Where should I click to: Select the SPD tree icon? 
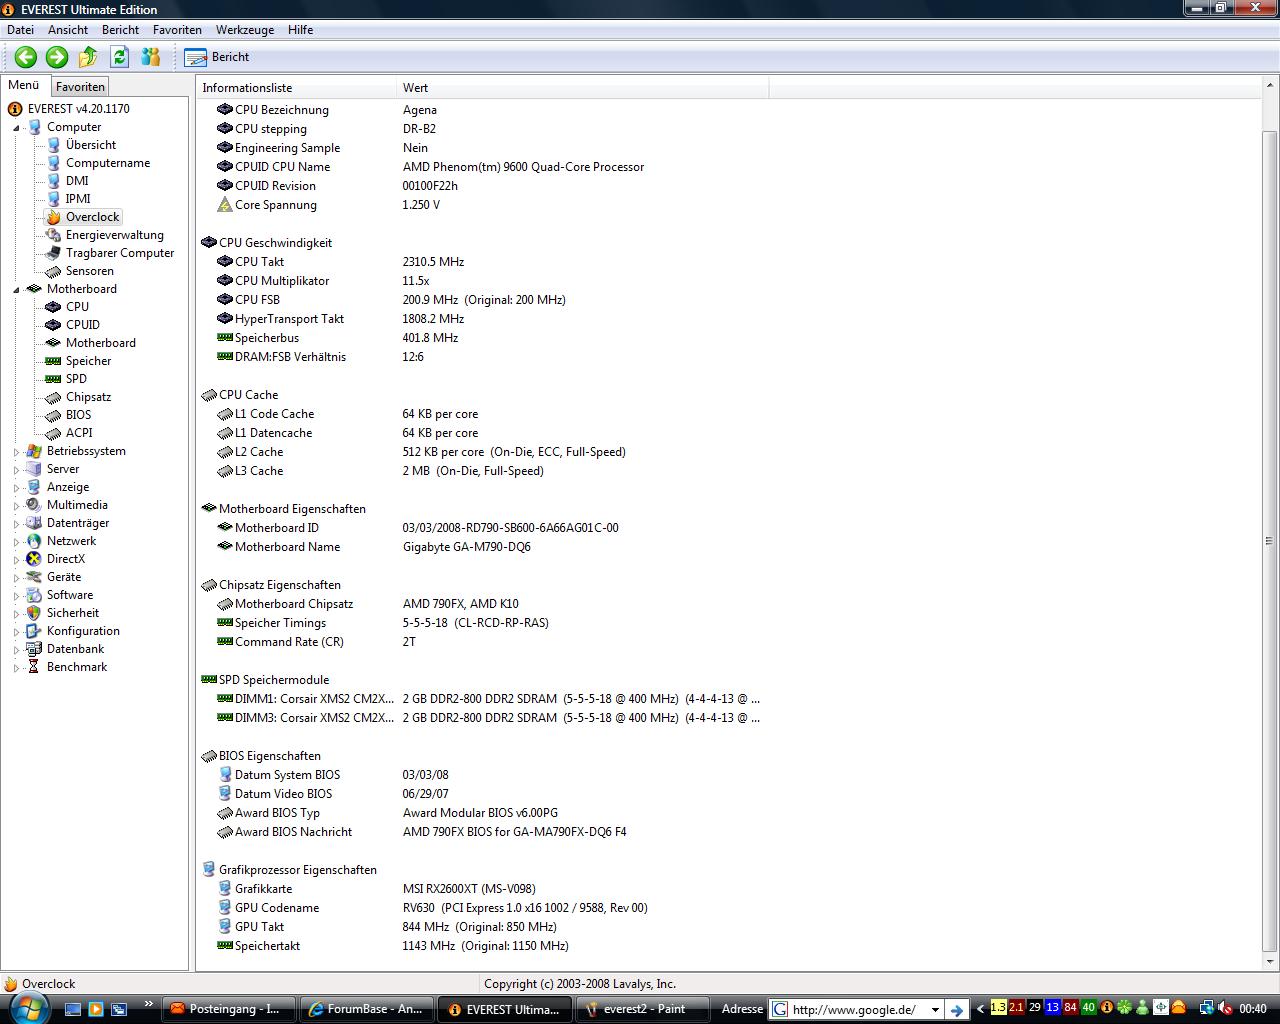(x=53, y=379)
